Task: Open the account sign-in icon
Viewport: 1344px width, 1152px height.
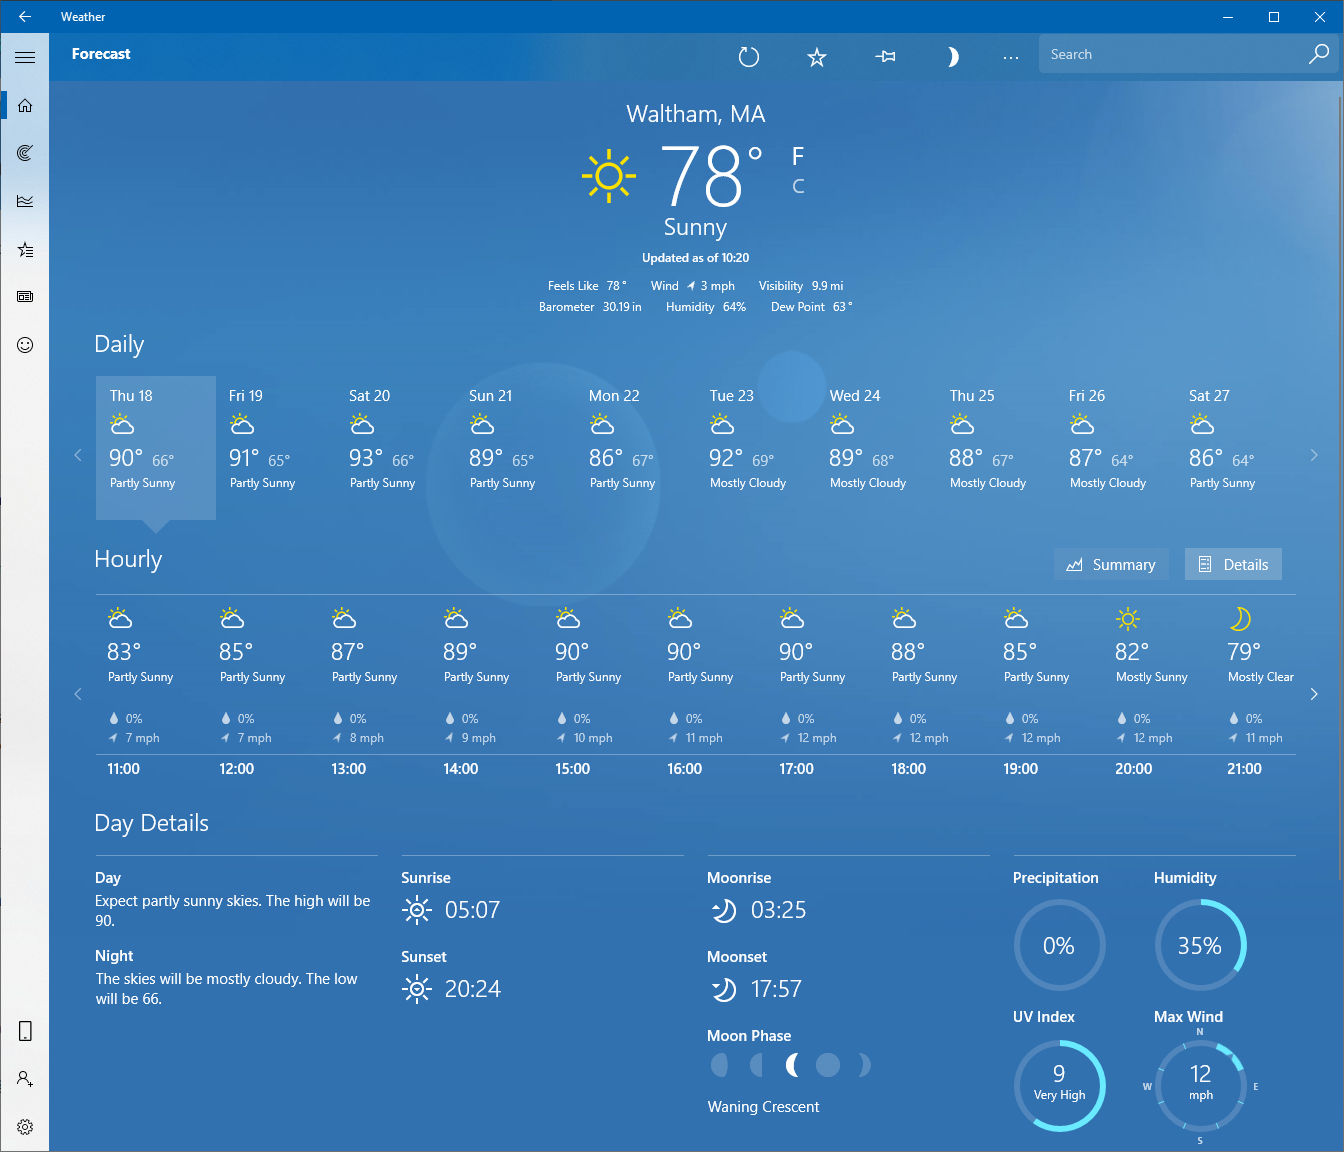Action: (25, 1079)
